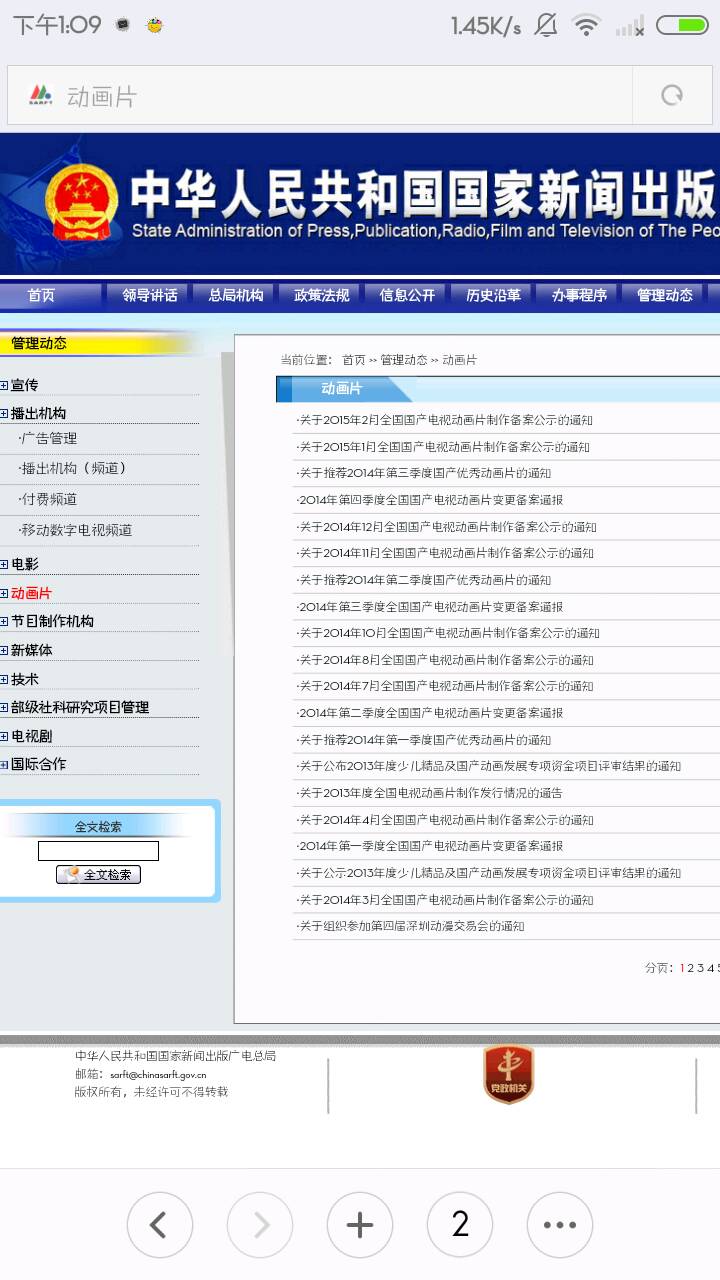Tap the browser forward arrow button

click(x=259, y=1224)
